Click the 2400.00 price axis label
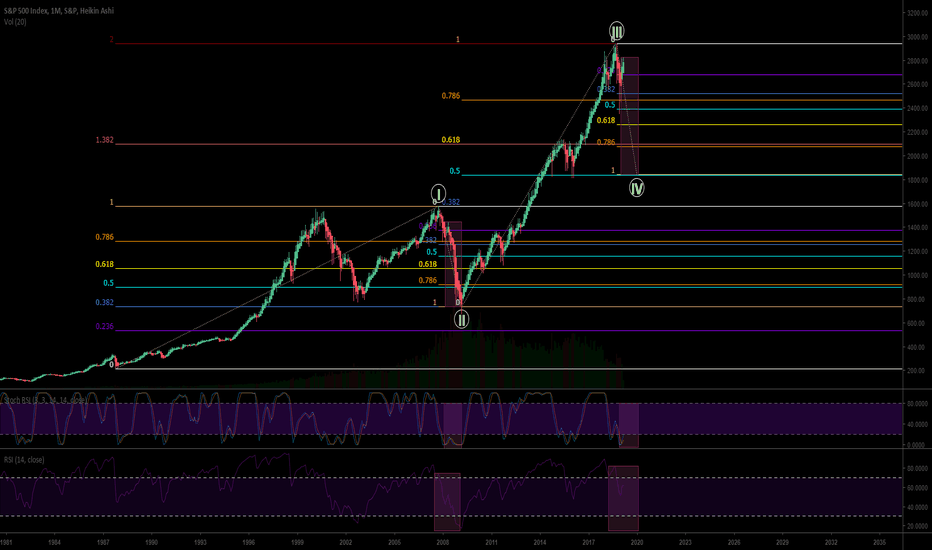Screen dimensions: 932x550 pyautogui.click(x=917, y=109)
